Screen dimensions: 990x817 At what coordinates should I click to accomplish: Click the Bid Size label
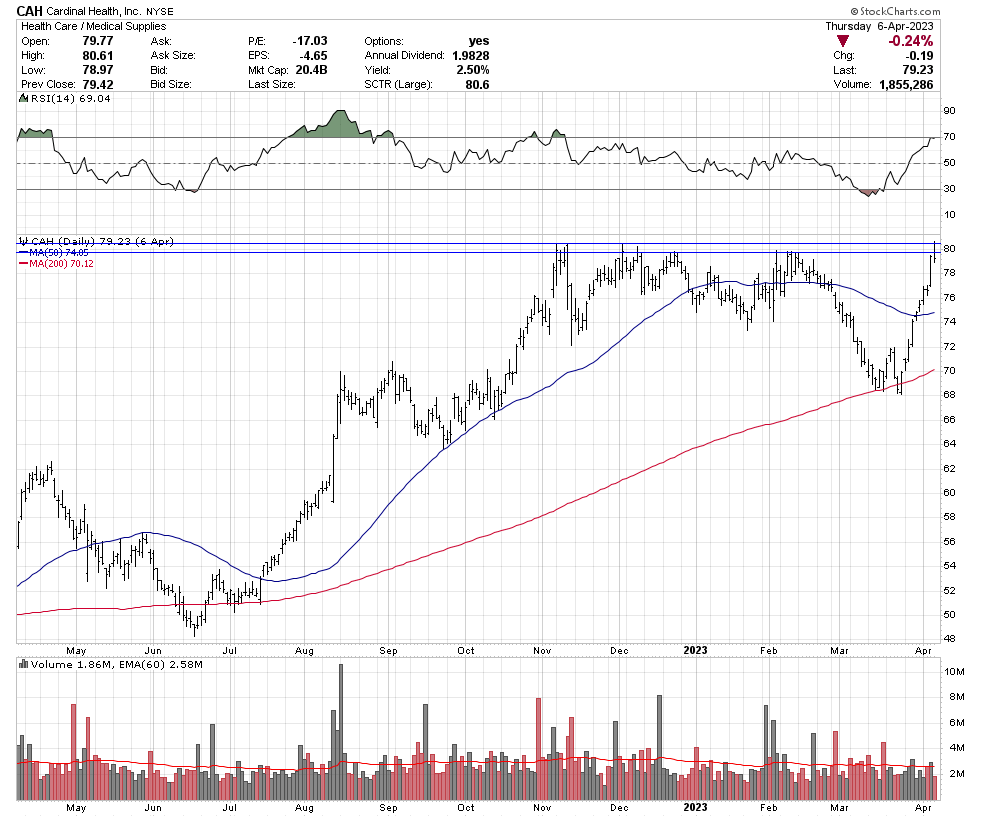170,84
